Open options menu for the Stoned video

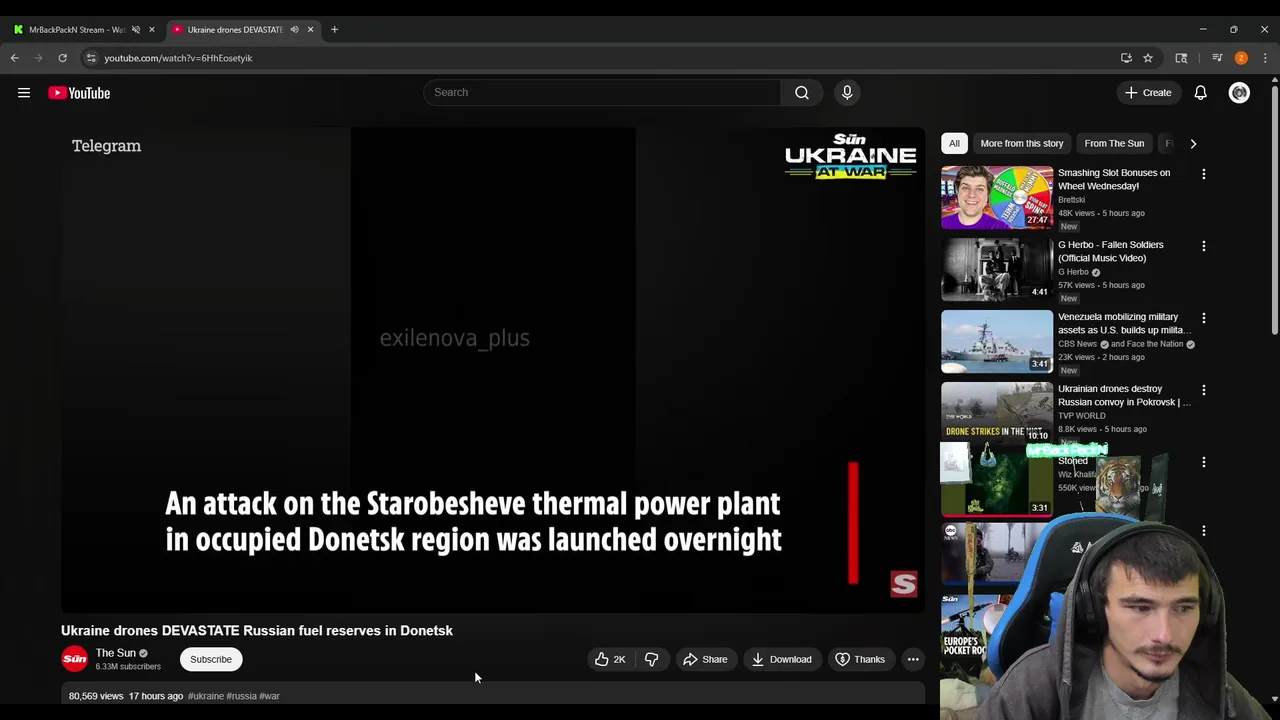[x=1204, y=462]
